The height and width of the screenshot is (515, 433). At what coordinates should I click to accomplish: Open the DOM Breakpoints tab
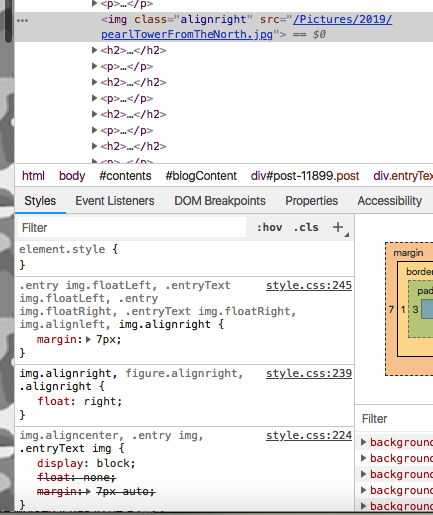click(x=220, y=201)
